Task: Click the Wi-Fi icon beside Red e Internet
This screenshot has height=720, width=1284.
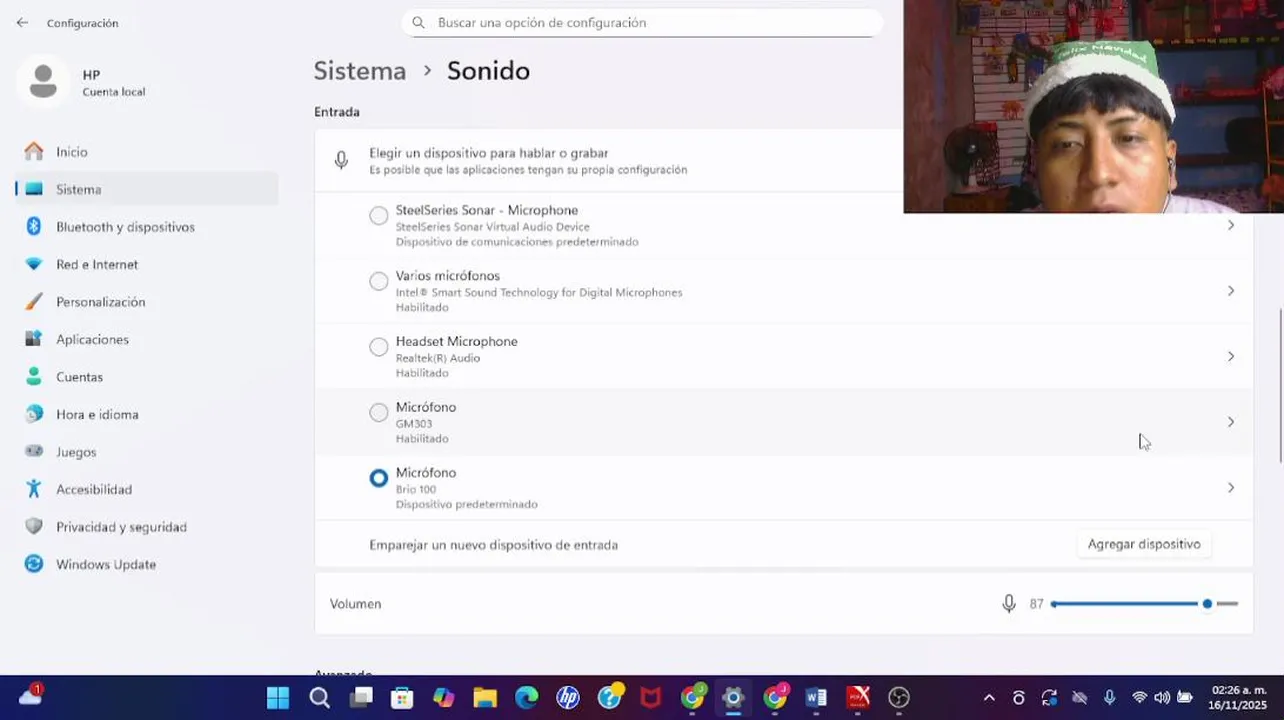Action: coord(34,264)
